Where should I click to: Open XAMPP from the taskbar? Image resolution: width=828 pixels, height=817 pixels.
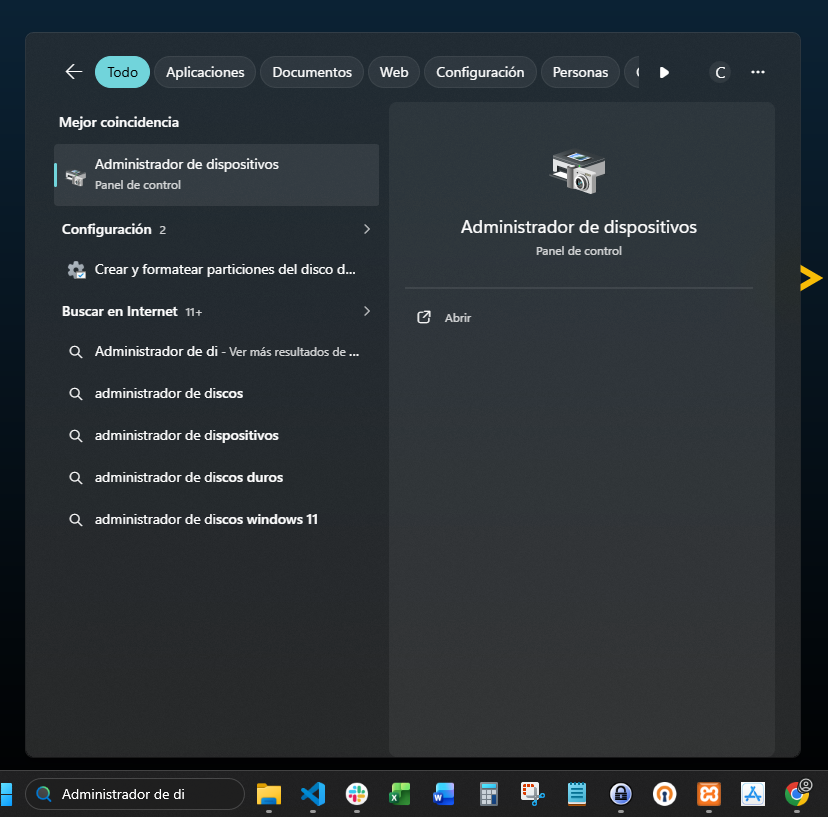tap(709, 794)
